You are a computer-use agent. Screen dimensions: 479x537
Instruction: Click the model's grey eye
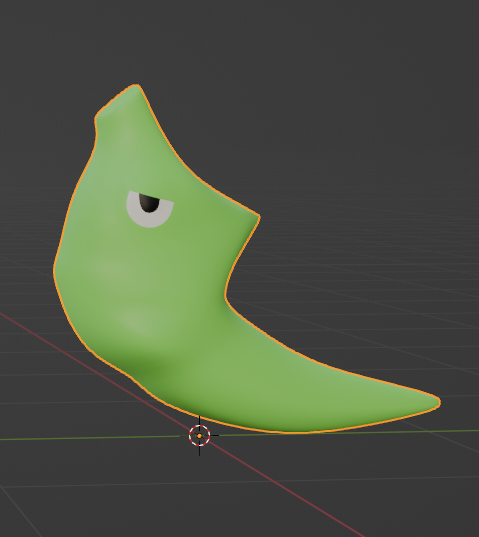[x=150, y=209]
